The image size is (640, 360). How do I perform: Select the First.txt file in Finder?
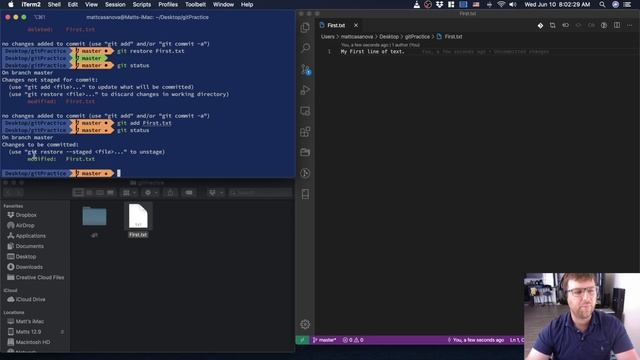click(138, 221)
